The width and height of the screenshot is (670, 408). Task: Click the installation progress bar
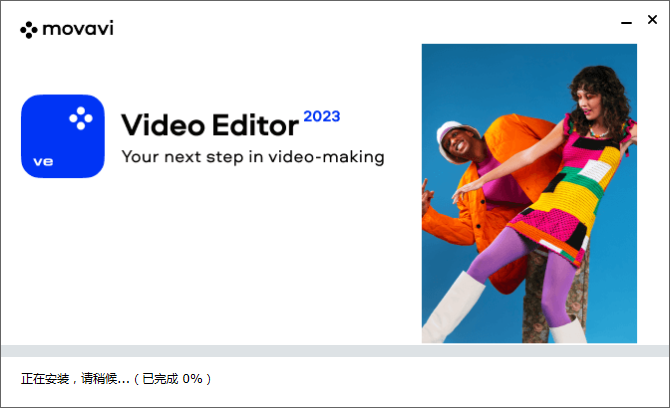point(335,351)
